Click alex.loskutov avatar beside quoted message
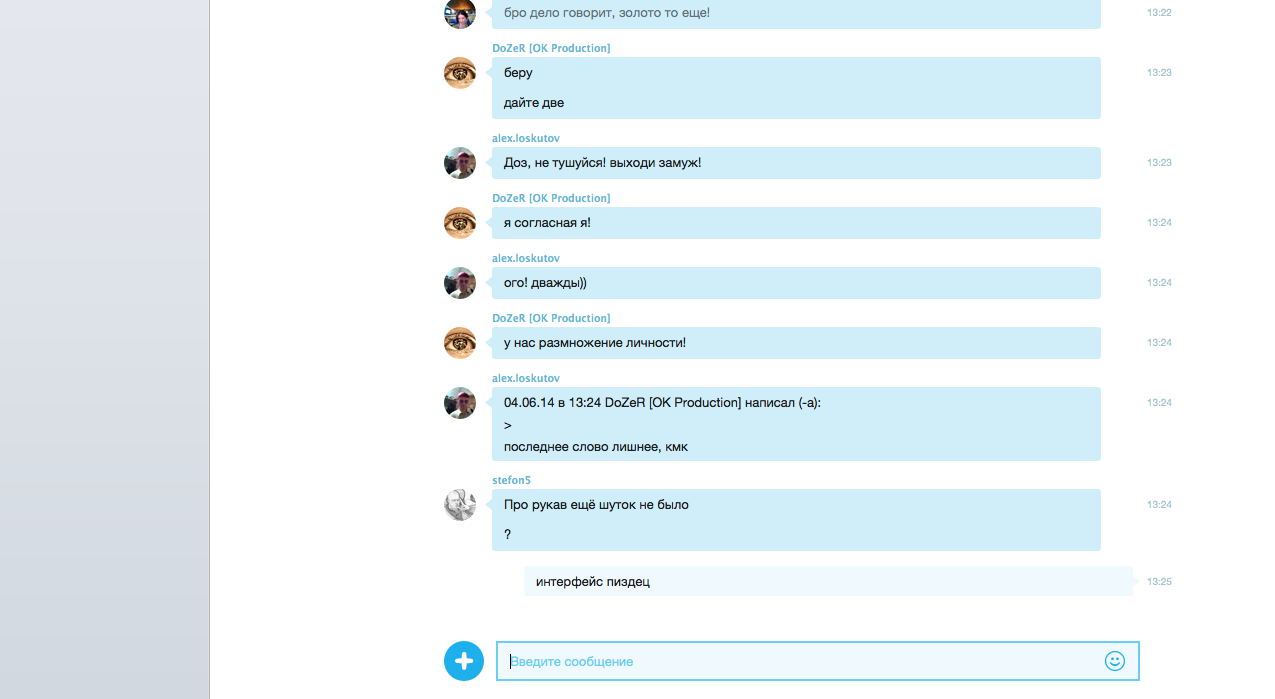The image size is (1275, 699). [x=460, y=403]
